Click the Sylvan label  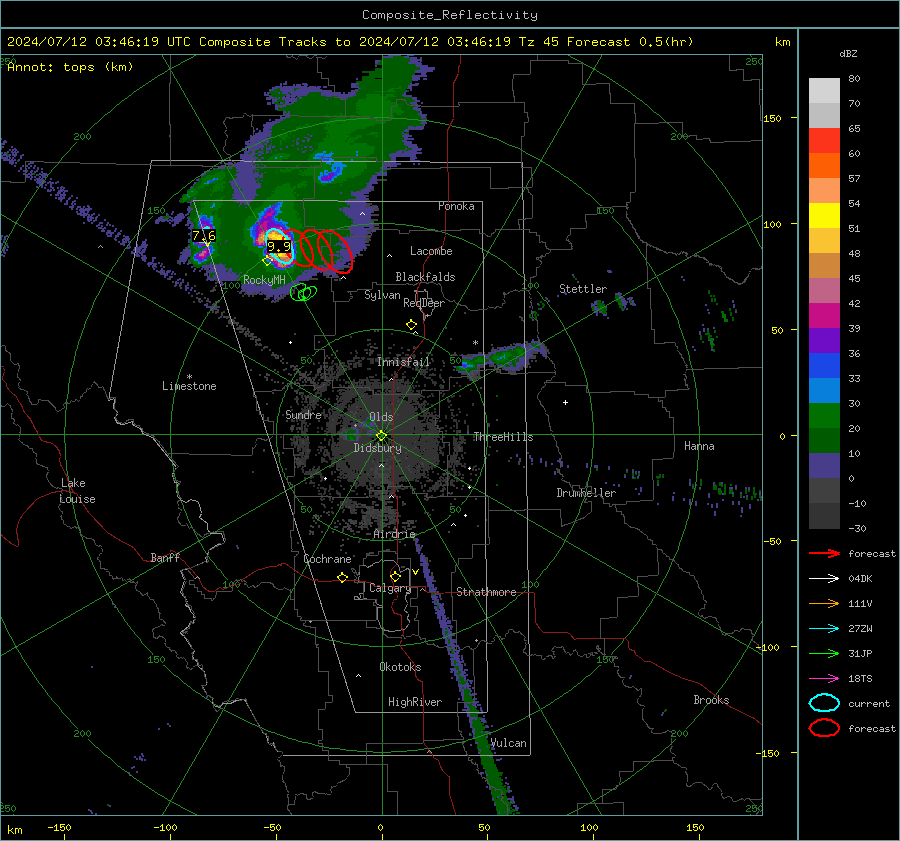pyautogui.click(x=382, y=295)
